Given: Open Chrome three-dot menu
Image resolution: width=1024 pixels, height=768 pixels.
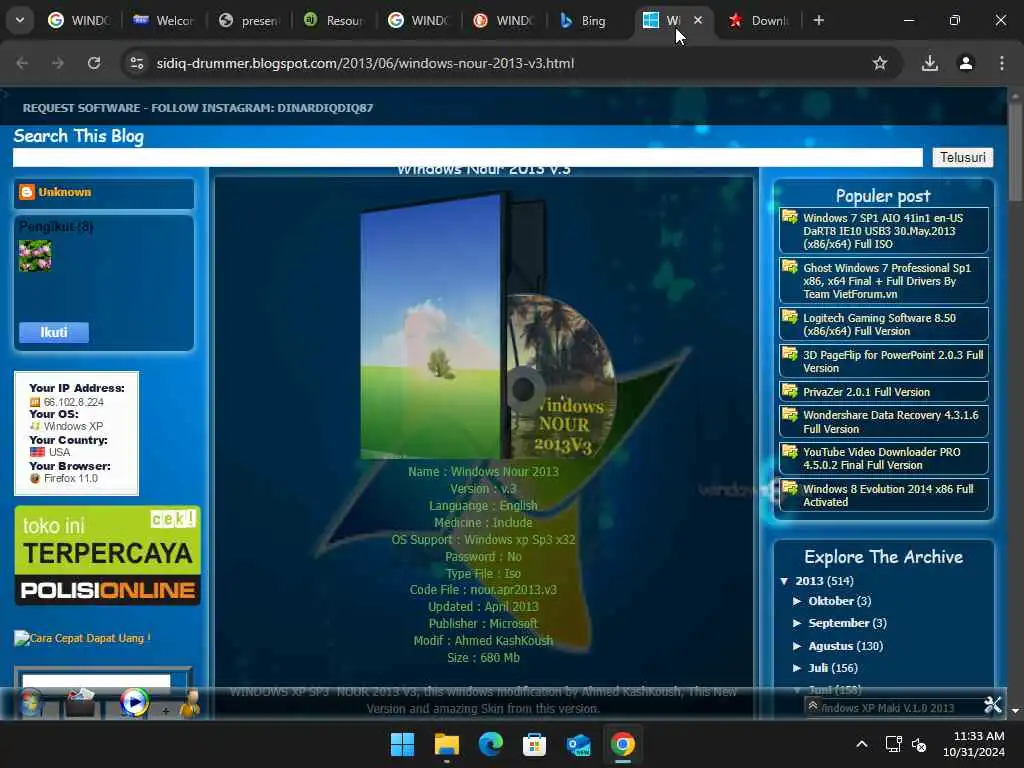Looking at the screenshot, I should (x=1002, y=63).
